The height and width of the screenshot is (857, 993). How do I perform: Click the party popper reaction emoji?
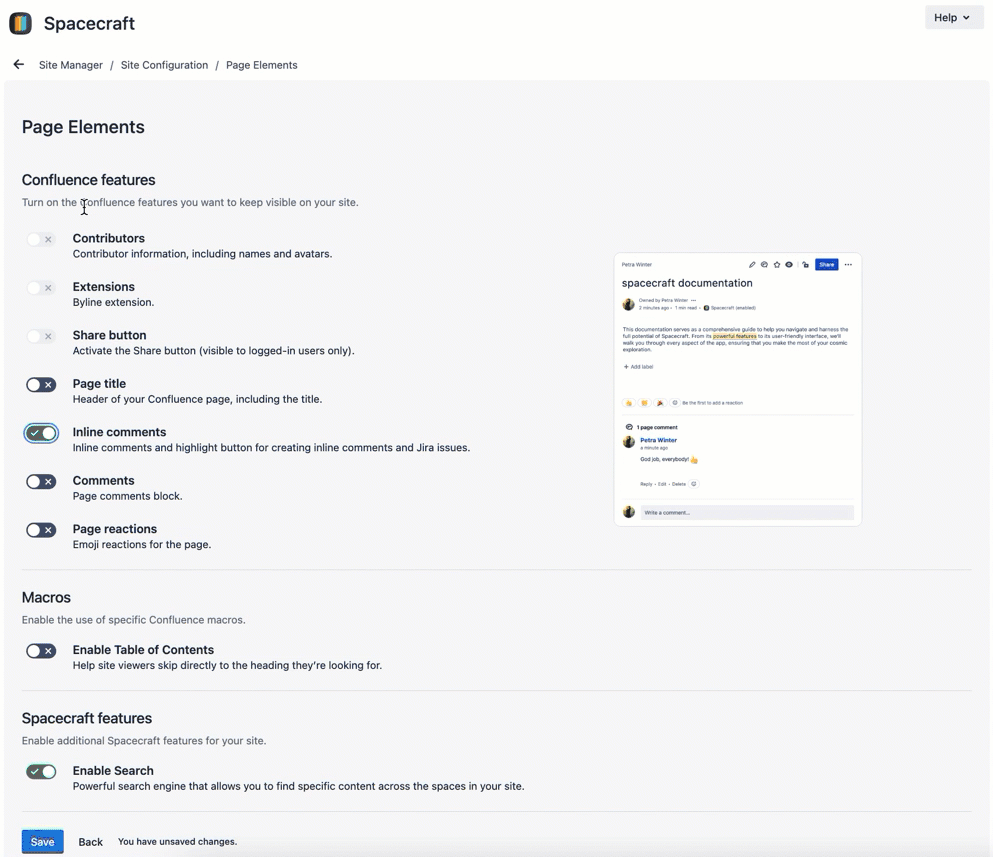659,401
